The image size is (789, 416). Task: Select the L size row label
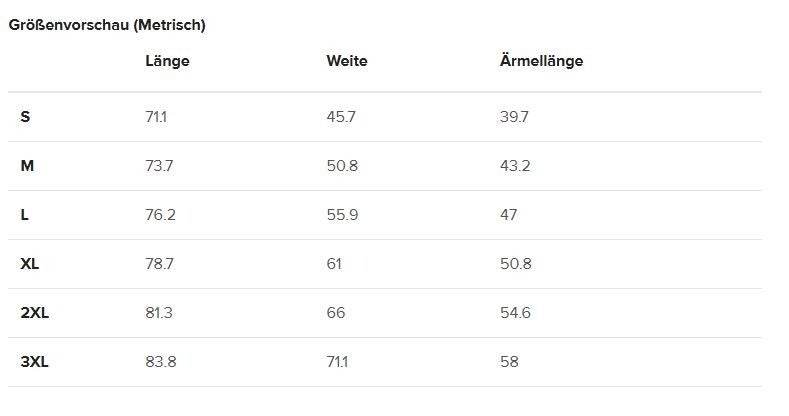coord(25,215)
